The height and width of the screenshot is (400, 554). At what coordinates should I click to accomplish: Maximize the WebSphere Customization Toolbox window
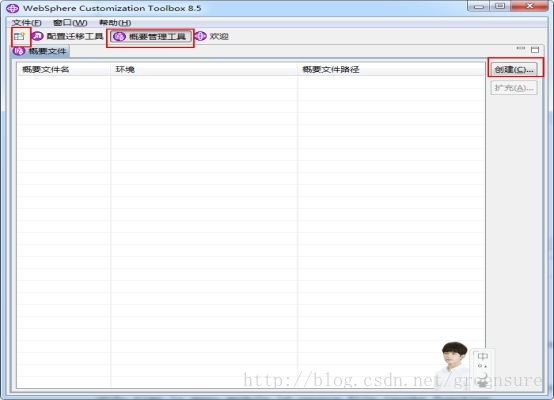(500, 6)
